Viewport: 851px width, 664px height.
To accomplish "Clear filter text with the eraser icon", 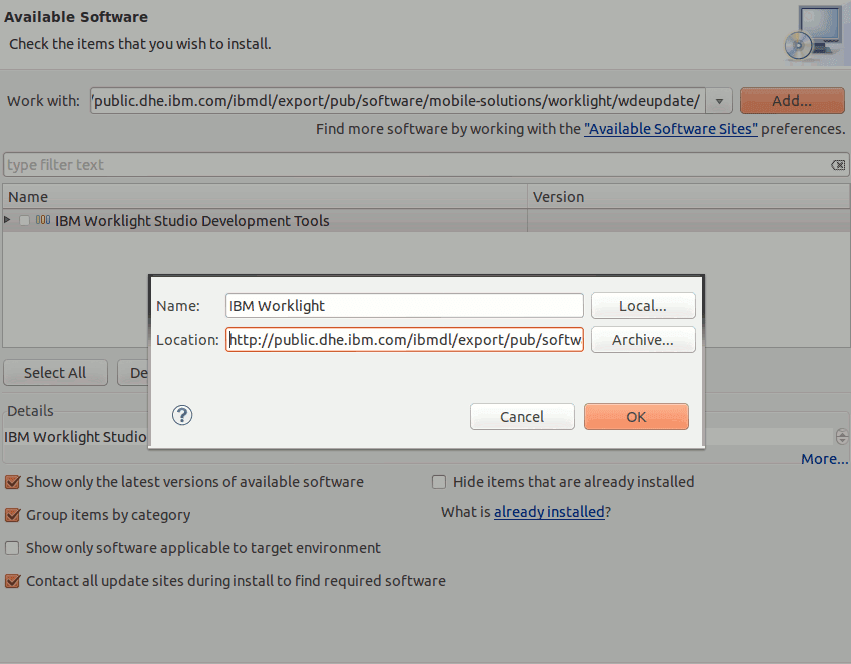I will [838, 165].
